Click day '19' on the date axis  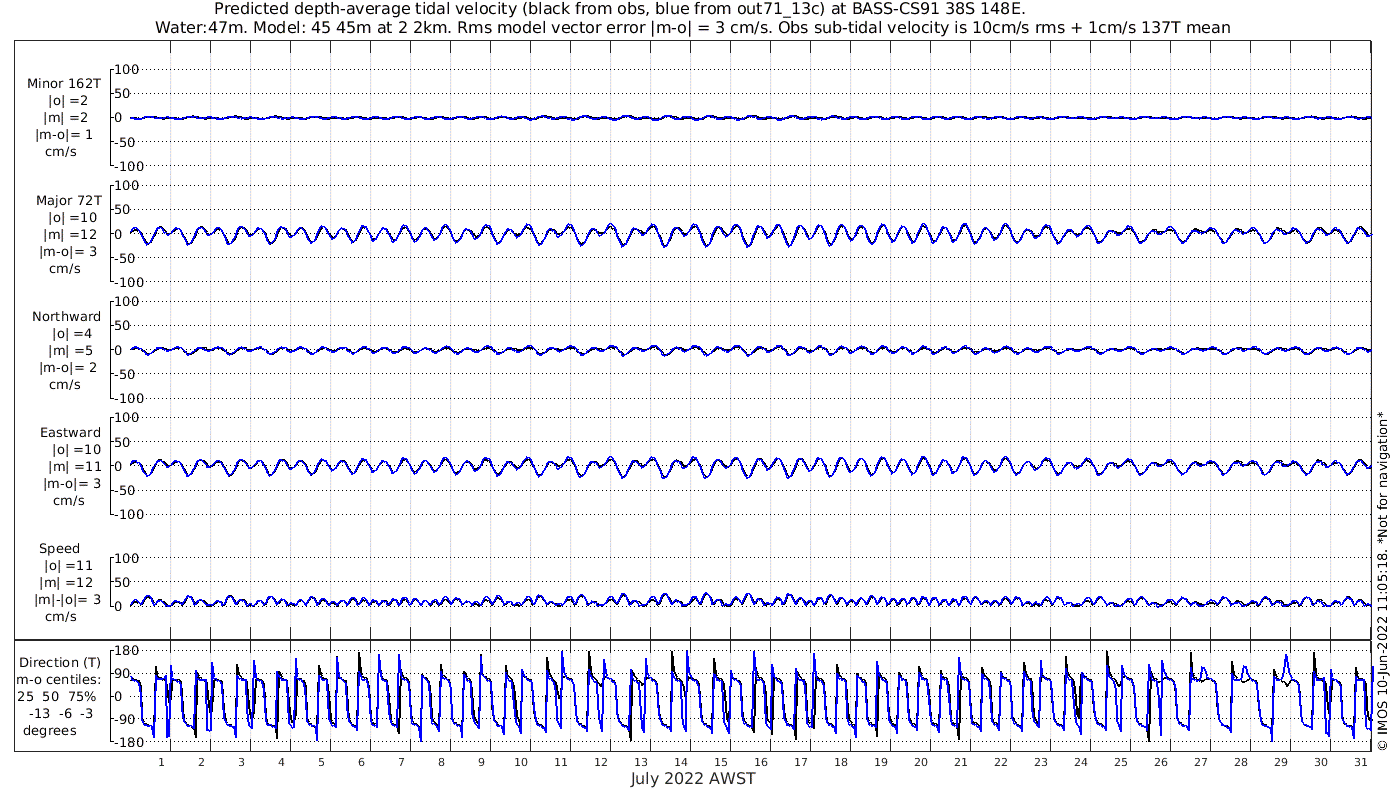(881, 762)
